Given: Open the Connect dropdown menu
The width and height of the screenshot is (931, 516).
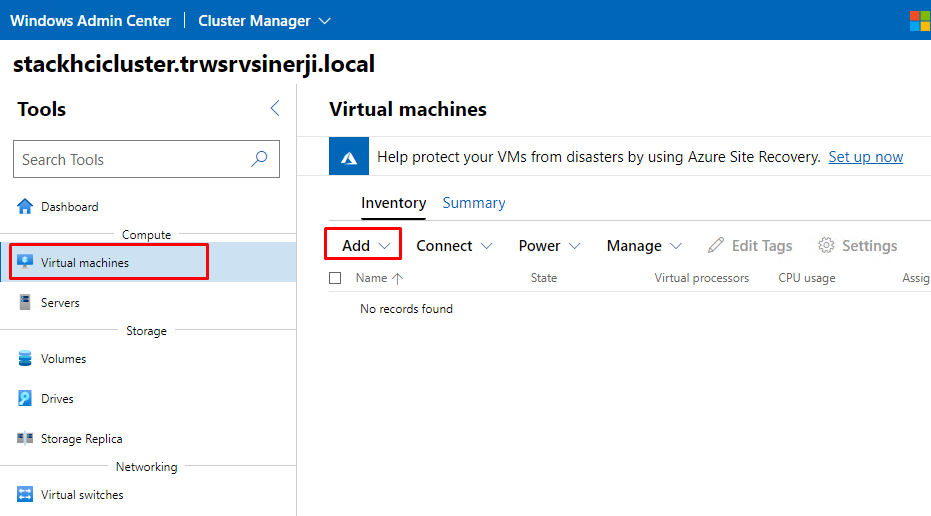Looking at the screenshot, I should (454, 245).
